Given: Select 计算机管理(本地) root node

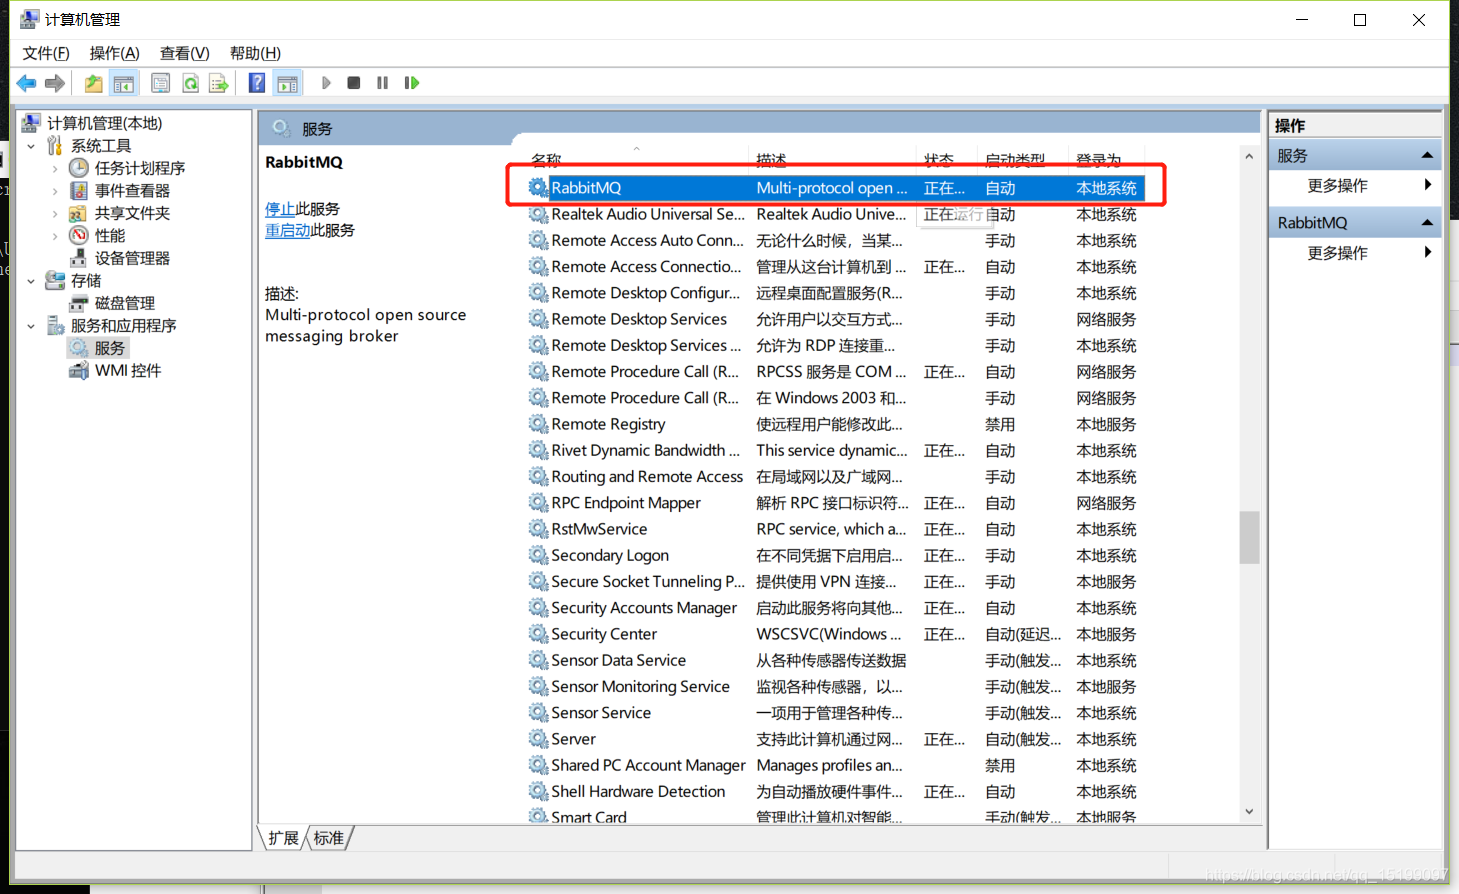Looking at the screenshot, I should 104,123.
